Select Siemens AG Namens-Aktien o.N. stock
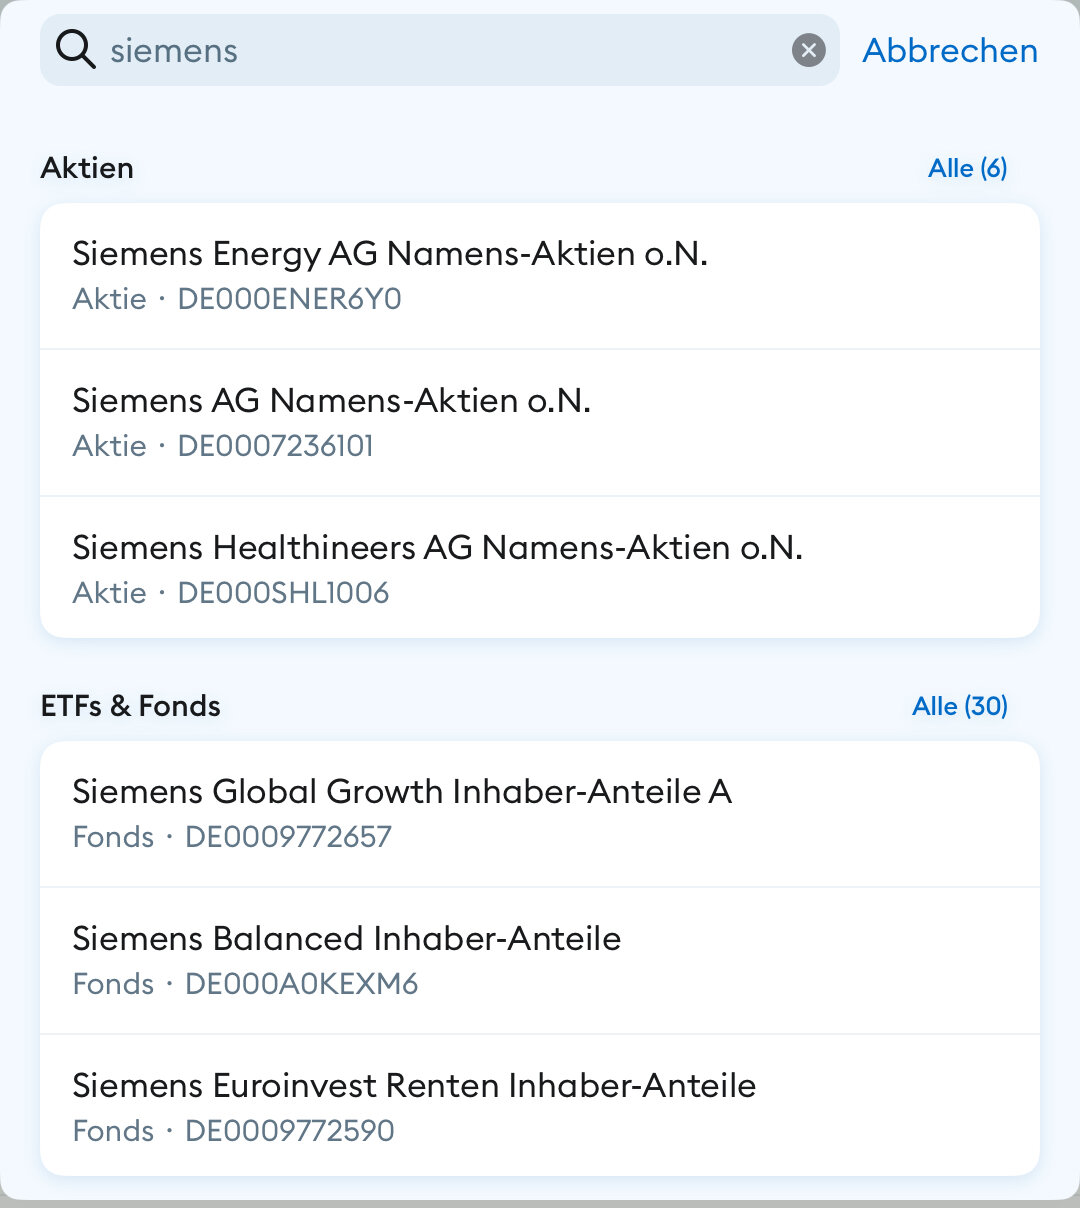 [331, 401]
